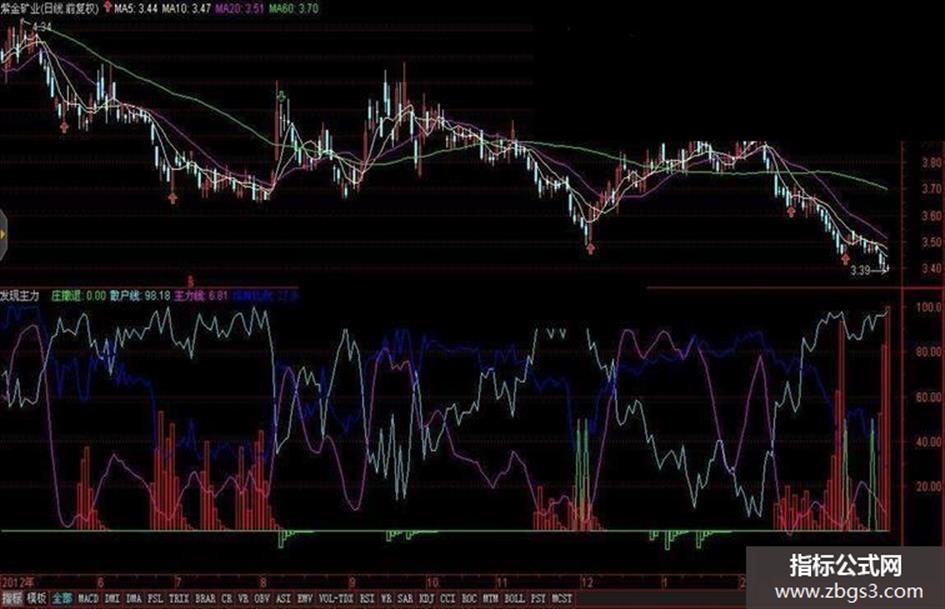The image size is (945, 609).
Task: Switch indicator to VR
Action: tap(243, 599)
